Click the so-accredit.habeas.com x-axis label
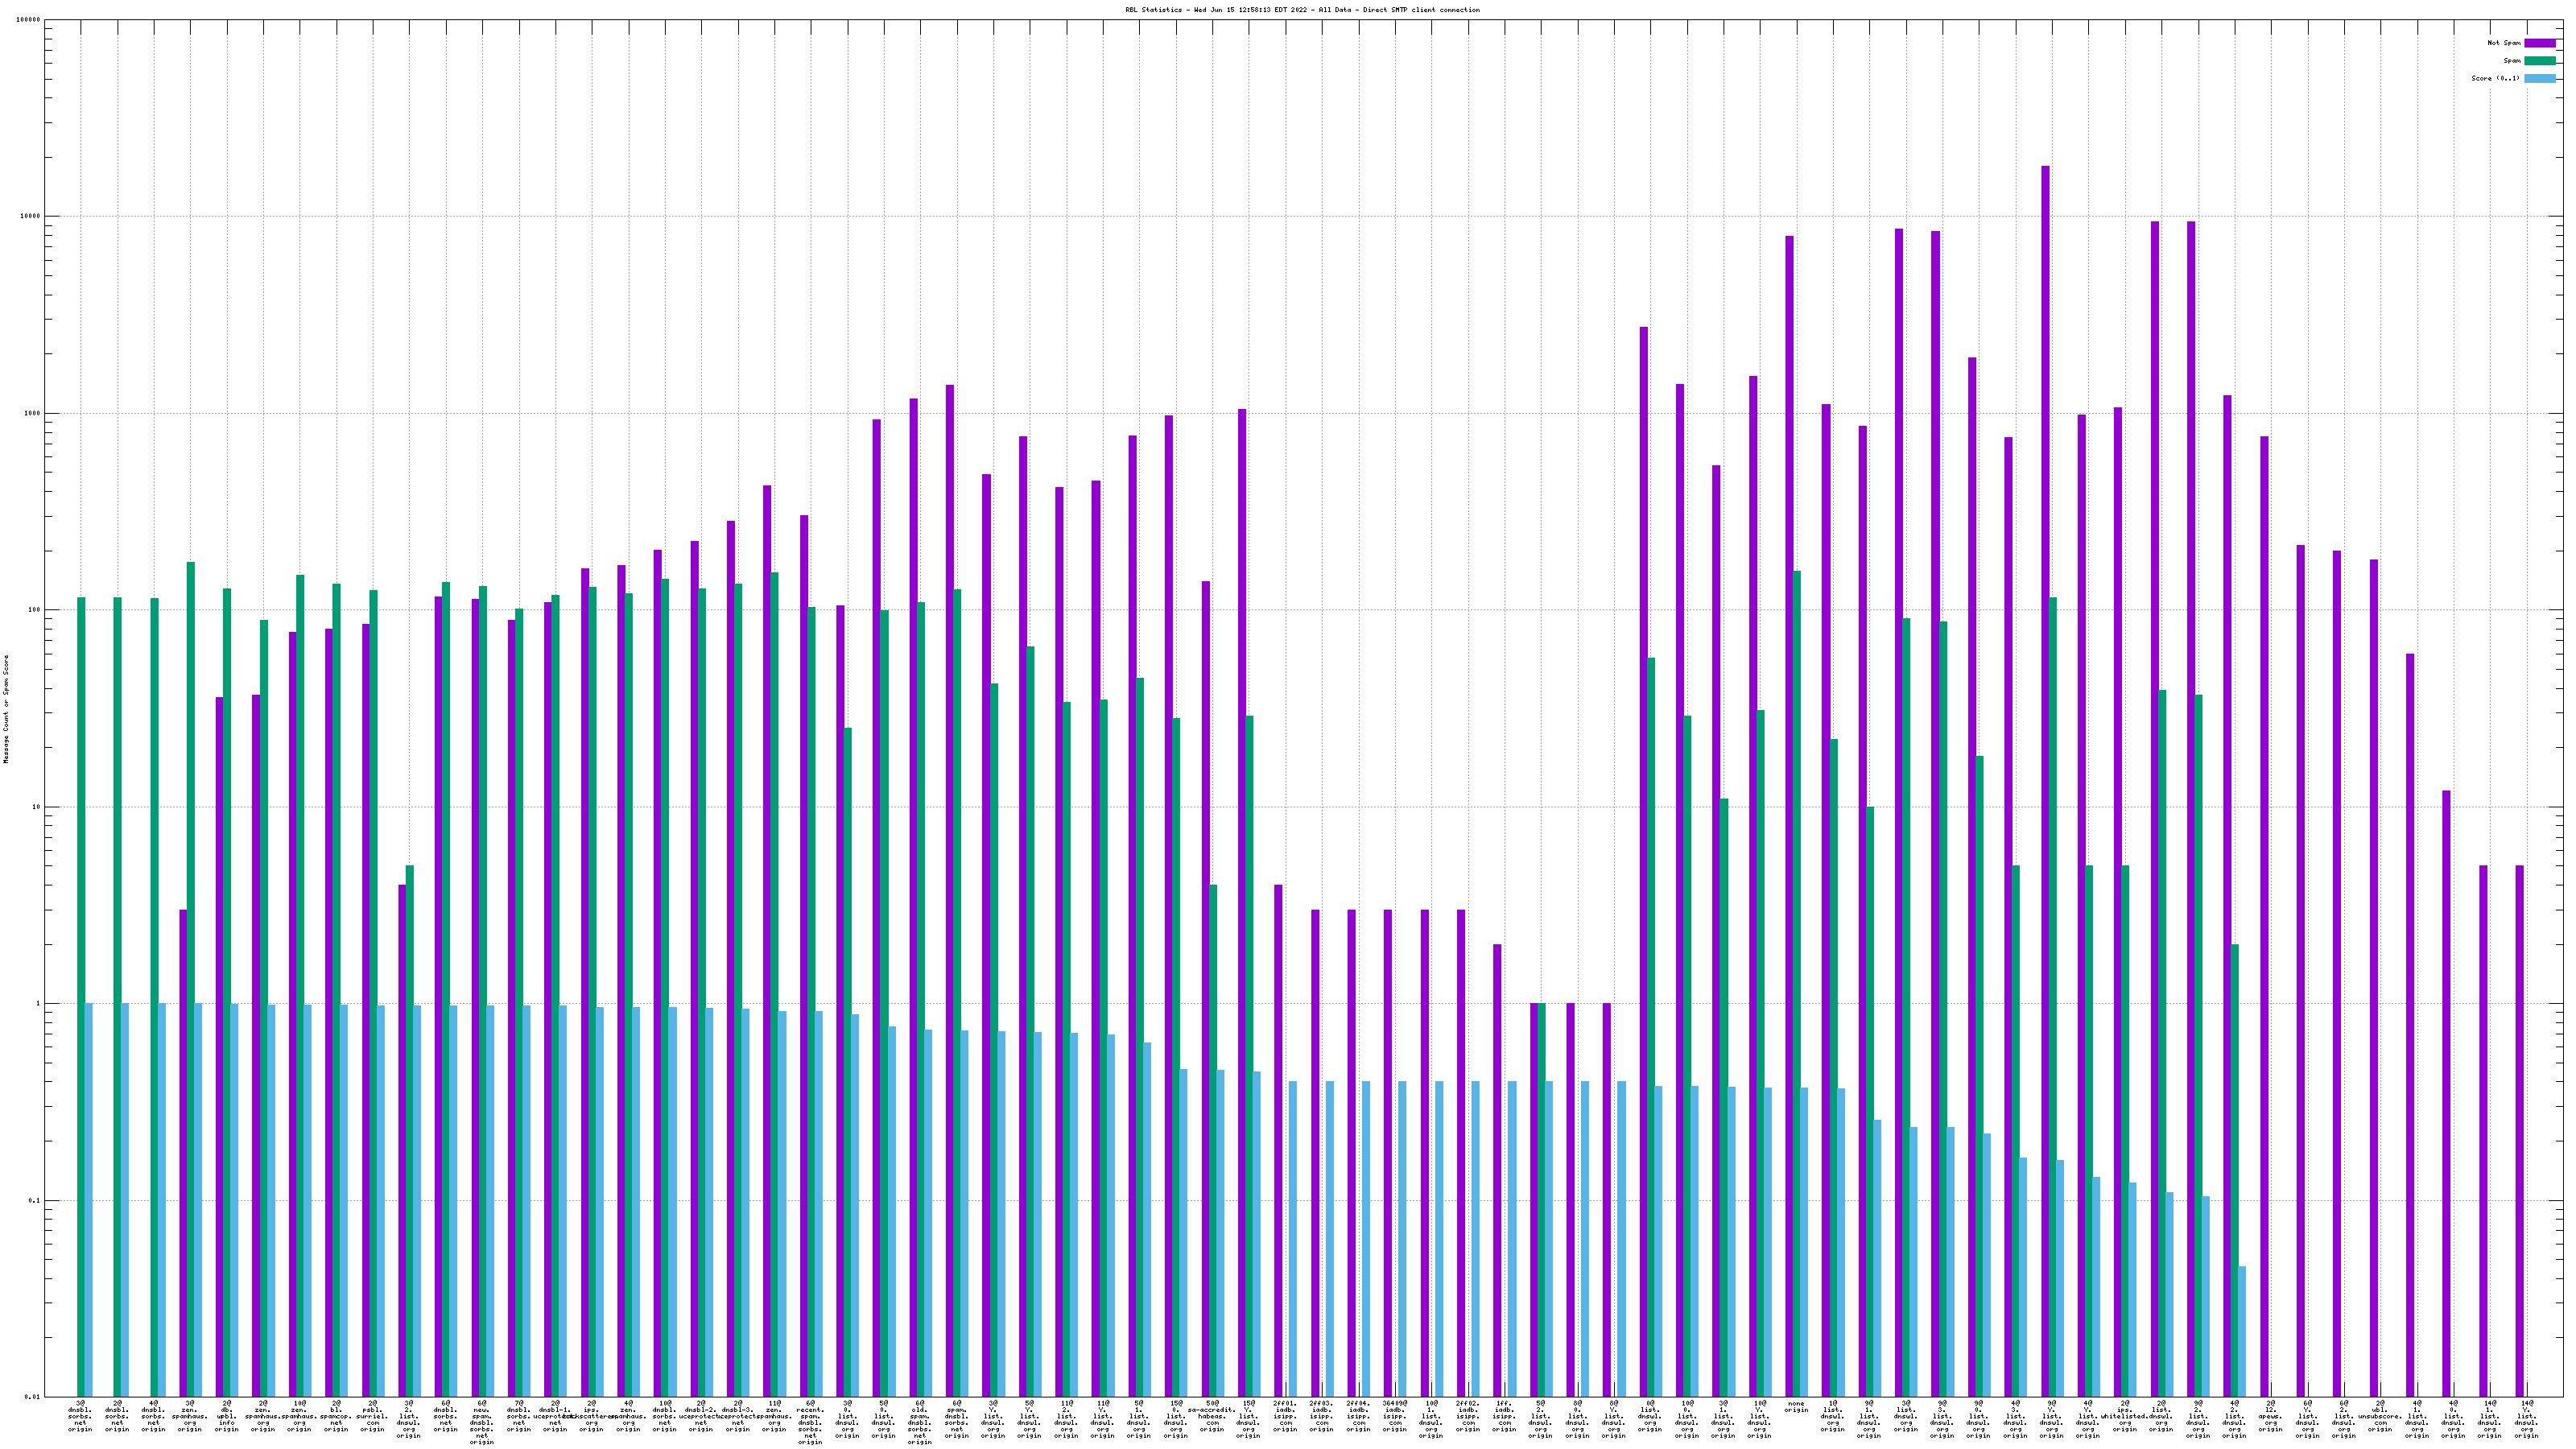Image resolution: width=2576 pixels, height=1449 pixels. pos(1212,1416)
